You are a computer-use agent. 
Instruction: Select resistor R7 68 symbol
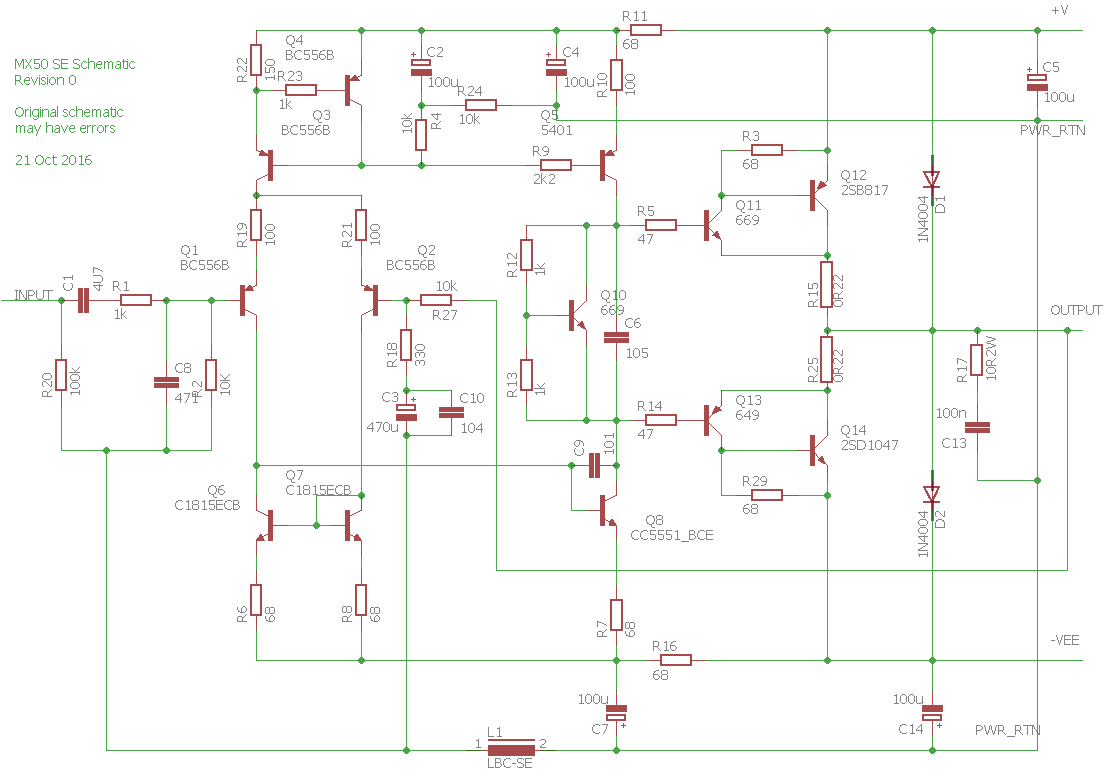pyautogui.click(x=616, y=615)
